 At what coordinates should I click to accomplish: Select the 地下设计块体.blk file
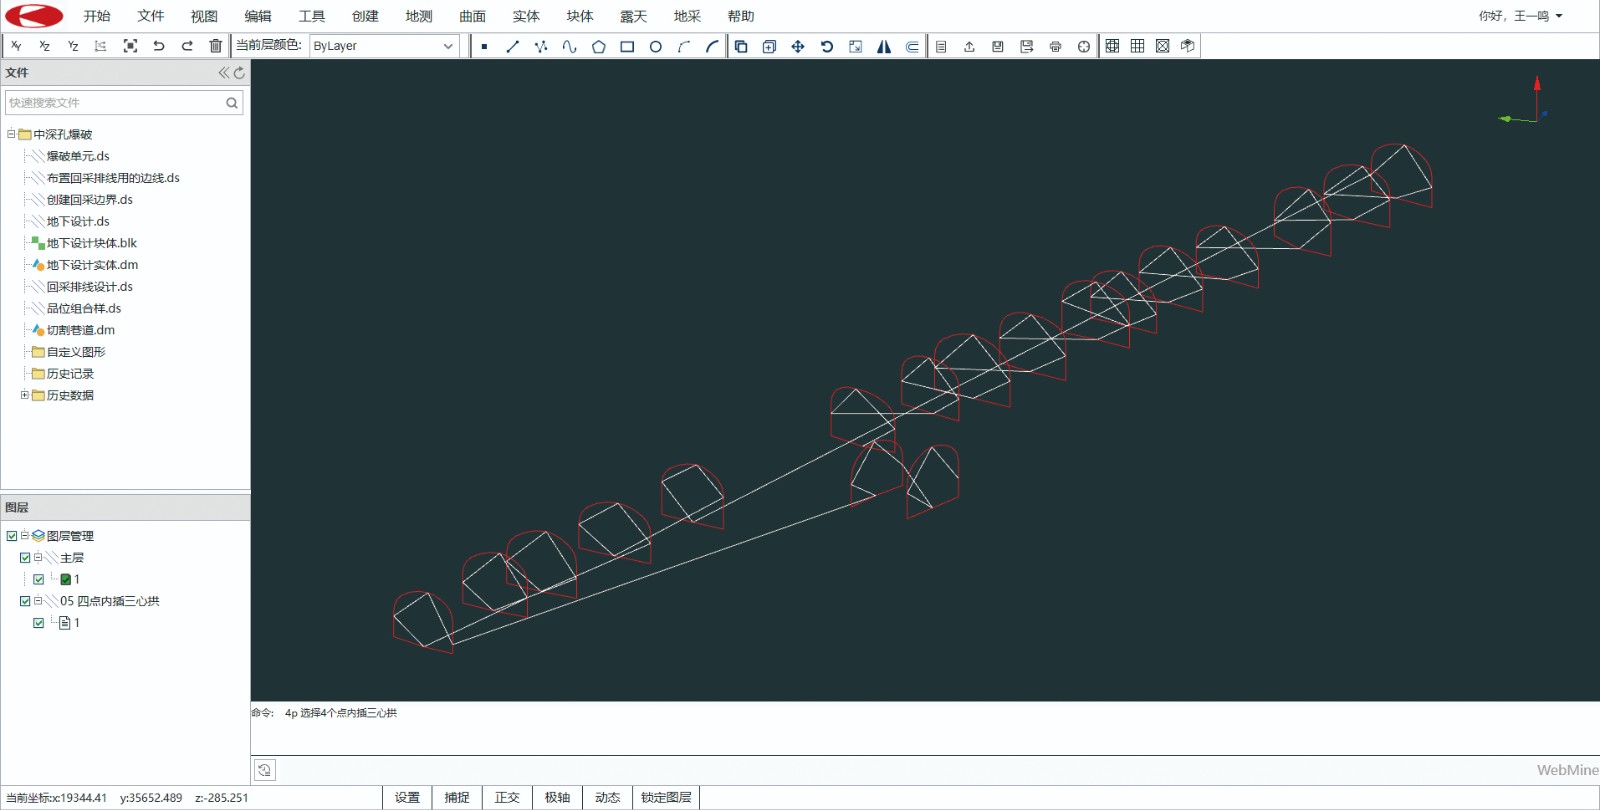tap(92, 243)
